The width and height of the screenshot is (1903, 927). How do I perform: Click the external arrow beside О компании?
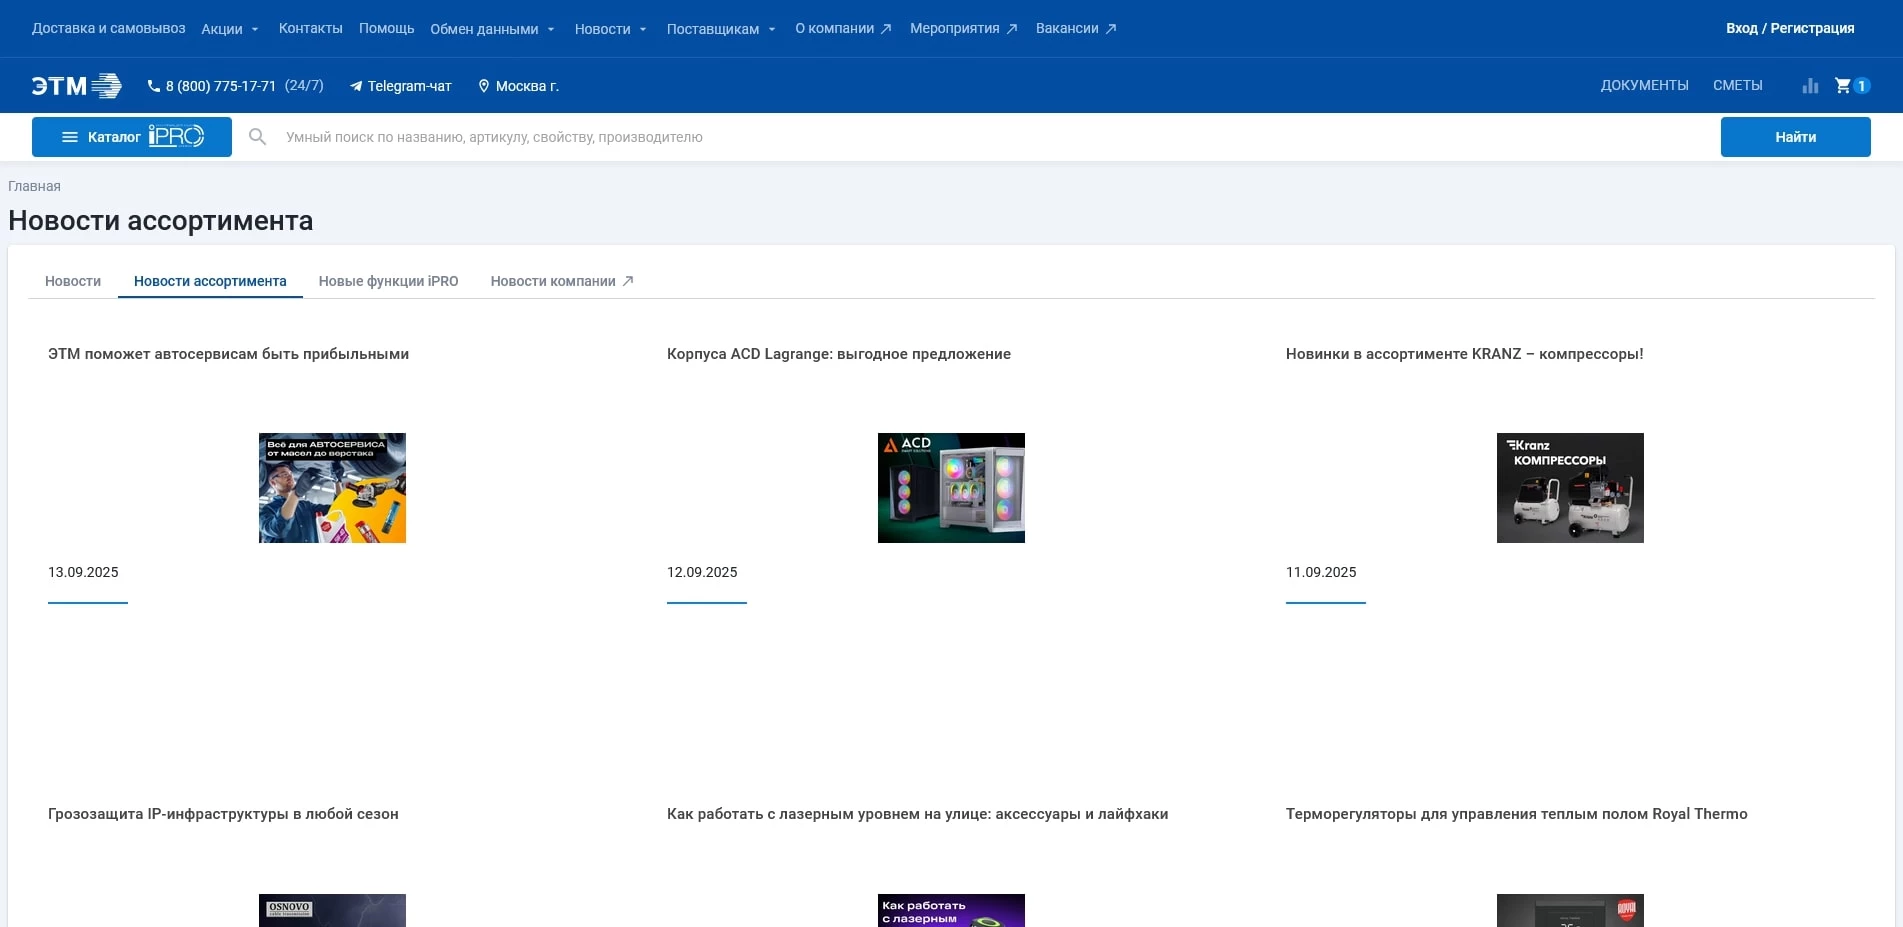tap(884, 29)
